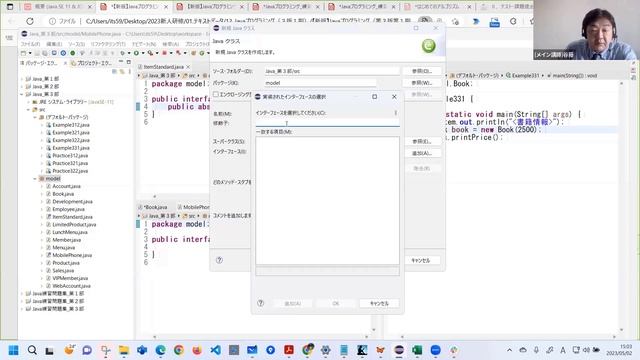Open the ソース(S) menu in Eclipse
The image size is (640, 360).
tap(76, 44)
